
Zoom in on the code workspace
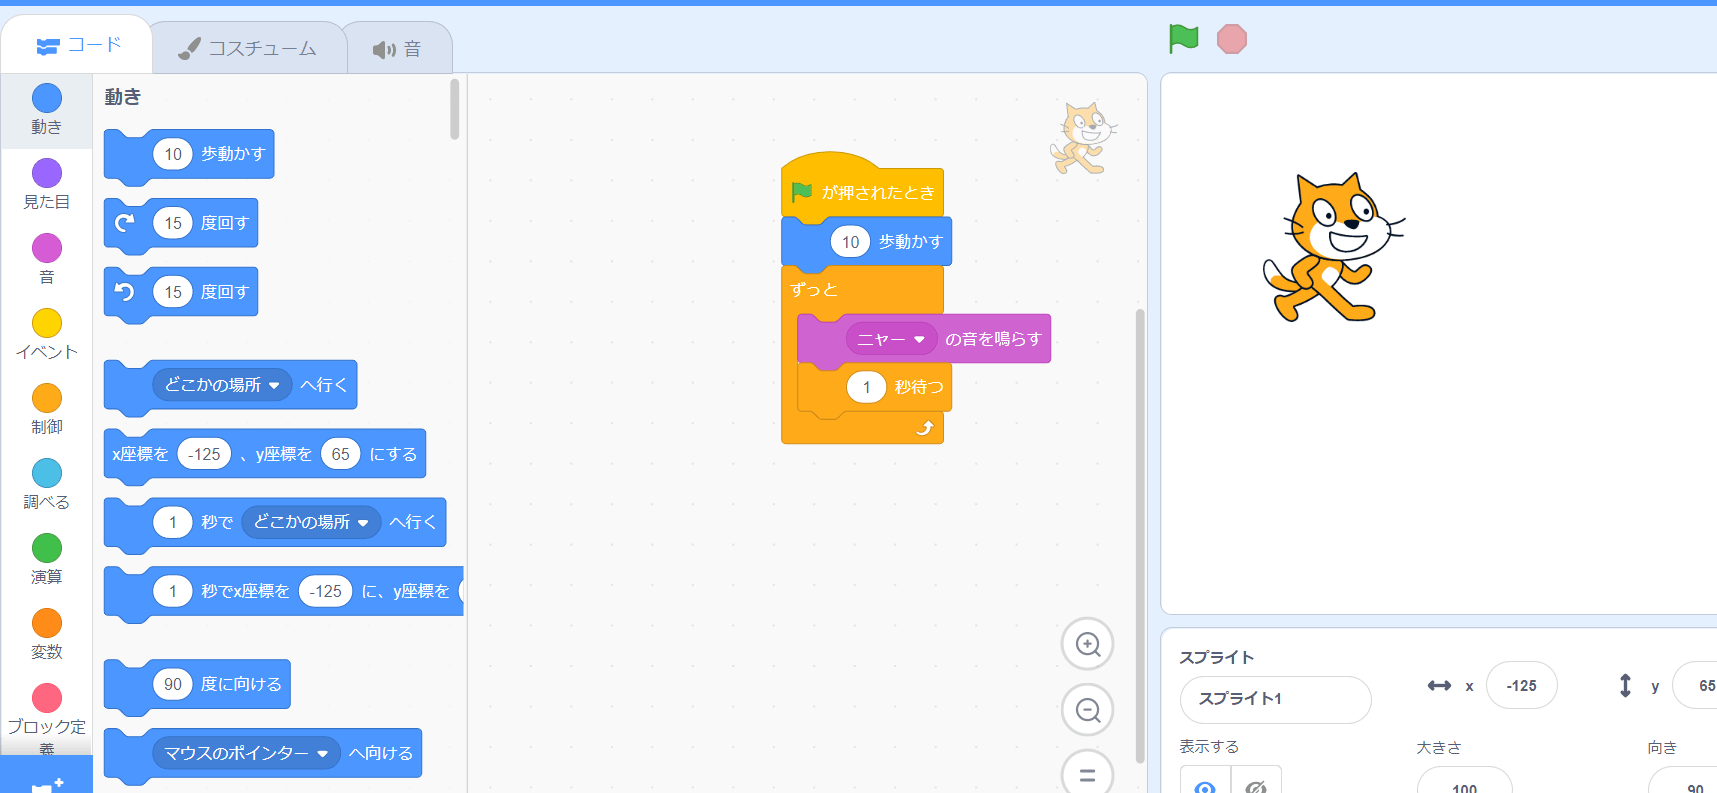(x=1087, y=644)
